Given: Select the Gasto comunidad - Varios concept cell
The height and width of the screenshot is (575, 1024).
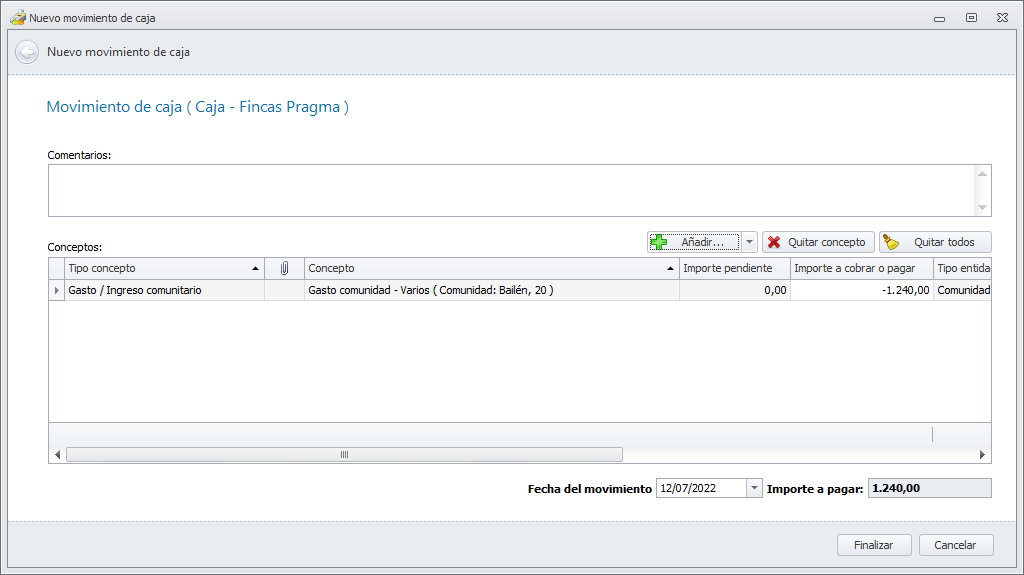Looking at the screenshot, I should [491, 290].
